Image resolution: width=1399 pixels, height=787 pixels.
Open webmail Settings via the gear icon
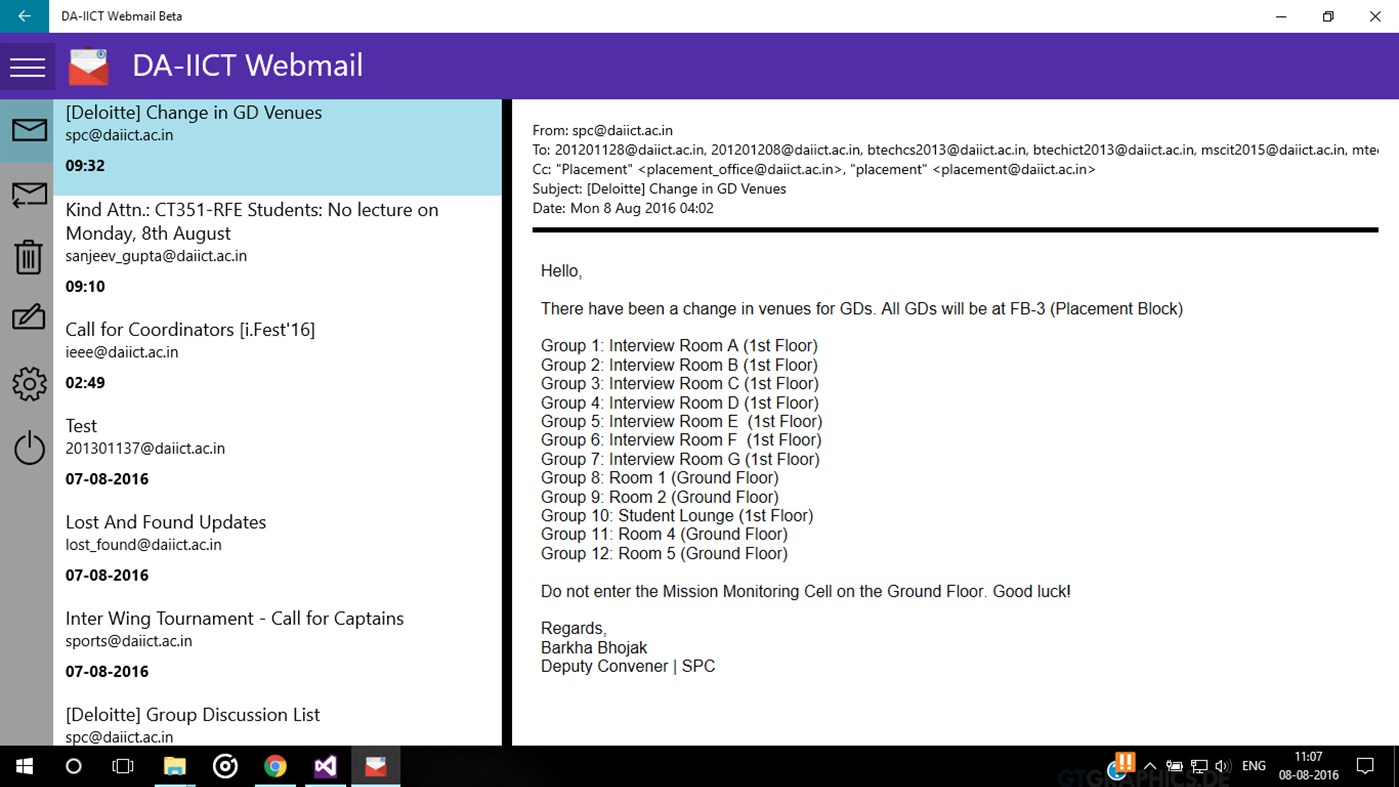click(x=28, y=383)
